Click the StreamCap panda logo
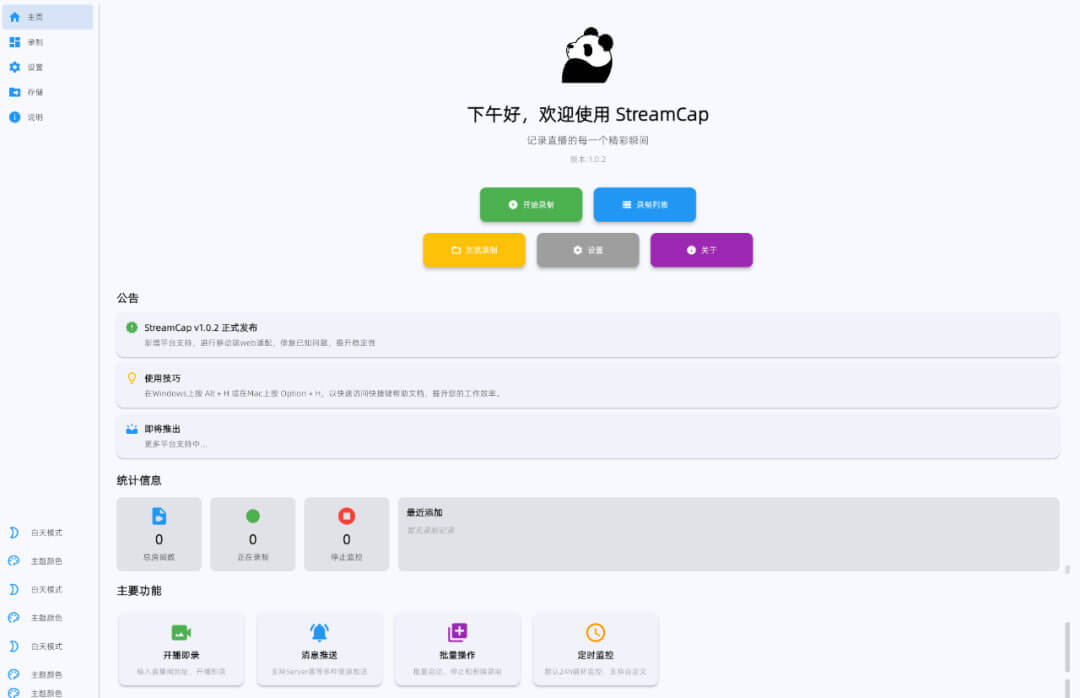This screenshot has width=1080, height=698. click(586, 55)
